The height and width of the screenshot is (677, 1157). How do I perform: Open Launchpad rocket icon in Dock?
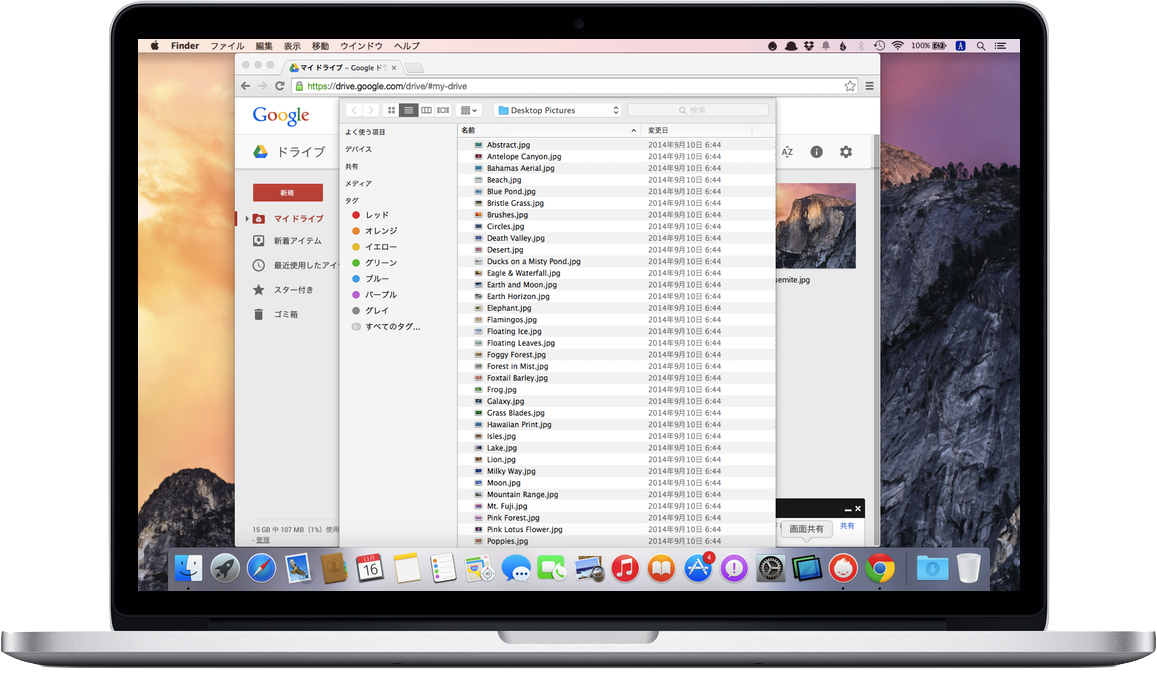coord(224,568)
